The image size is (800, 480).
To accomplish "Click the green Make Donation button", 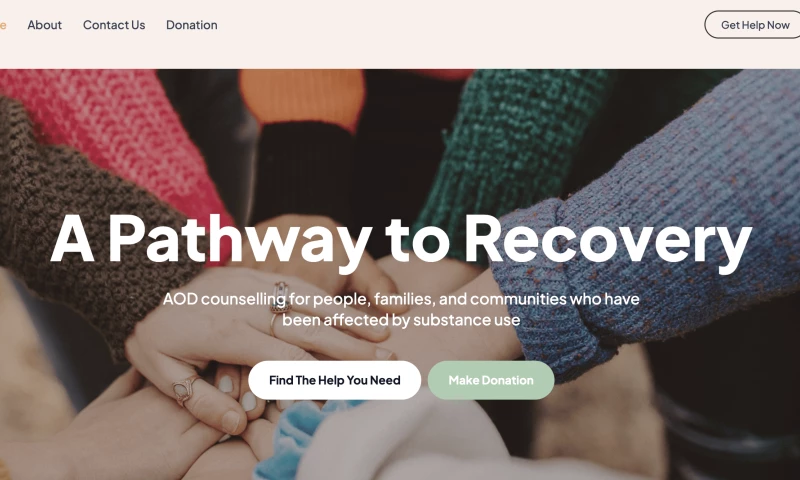I will [491, 380].
